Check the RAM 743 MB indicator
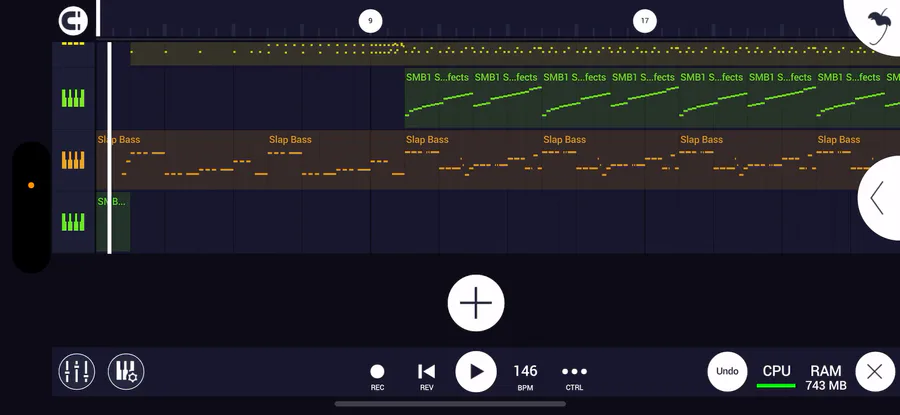900x415 pixels. (x=826, y=378)
